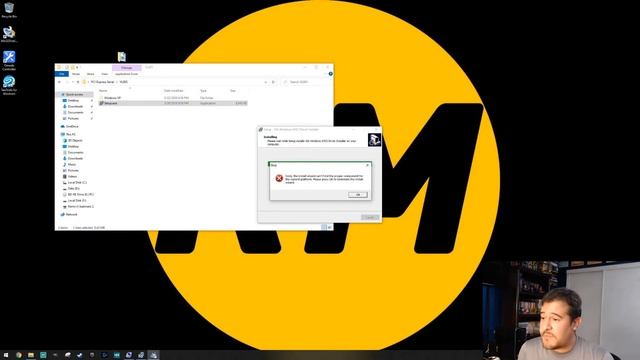Open the Share ribbon tab
The image size is (640, 360).
click(90, 74)
